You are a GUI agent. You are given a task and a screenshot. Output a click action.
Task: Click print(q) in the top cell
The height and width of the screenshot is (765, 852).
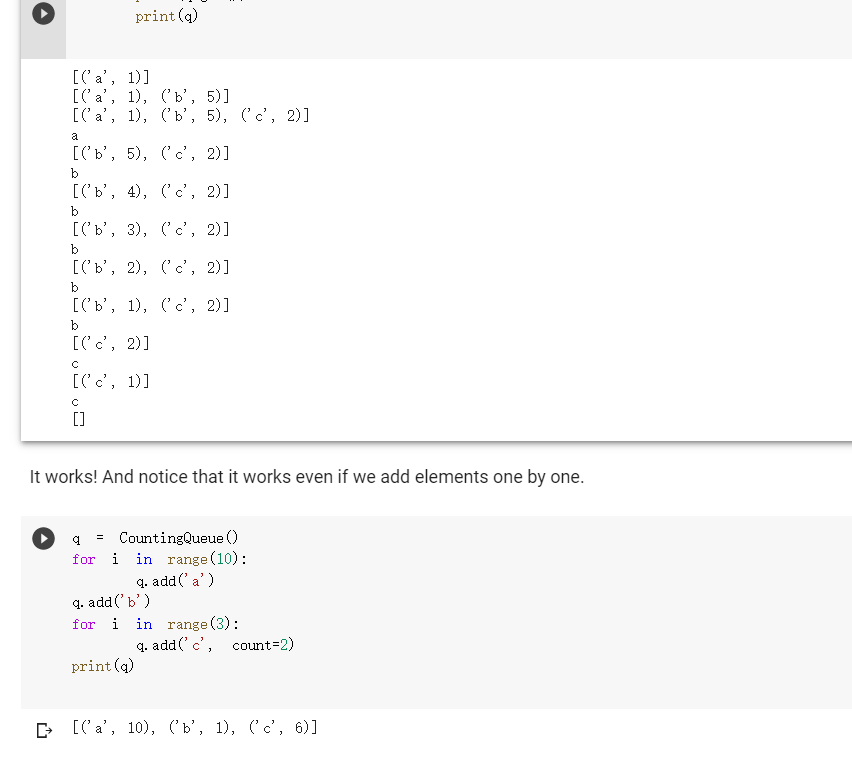coord(167,16)
